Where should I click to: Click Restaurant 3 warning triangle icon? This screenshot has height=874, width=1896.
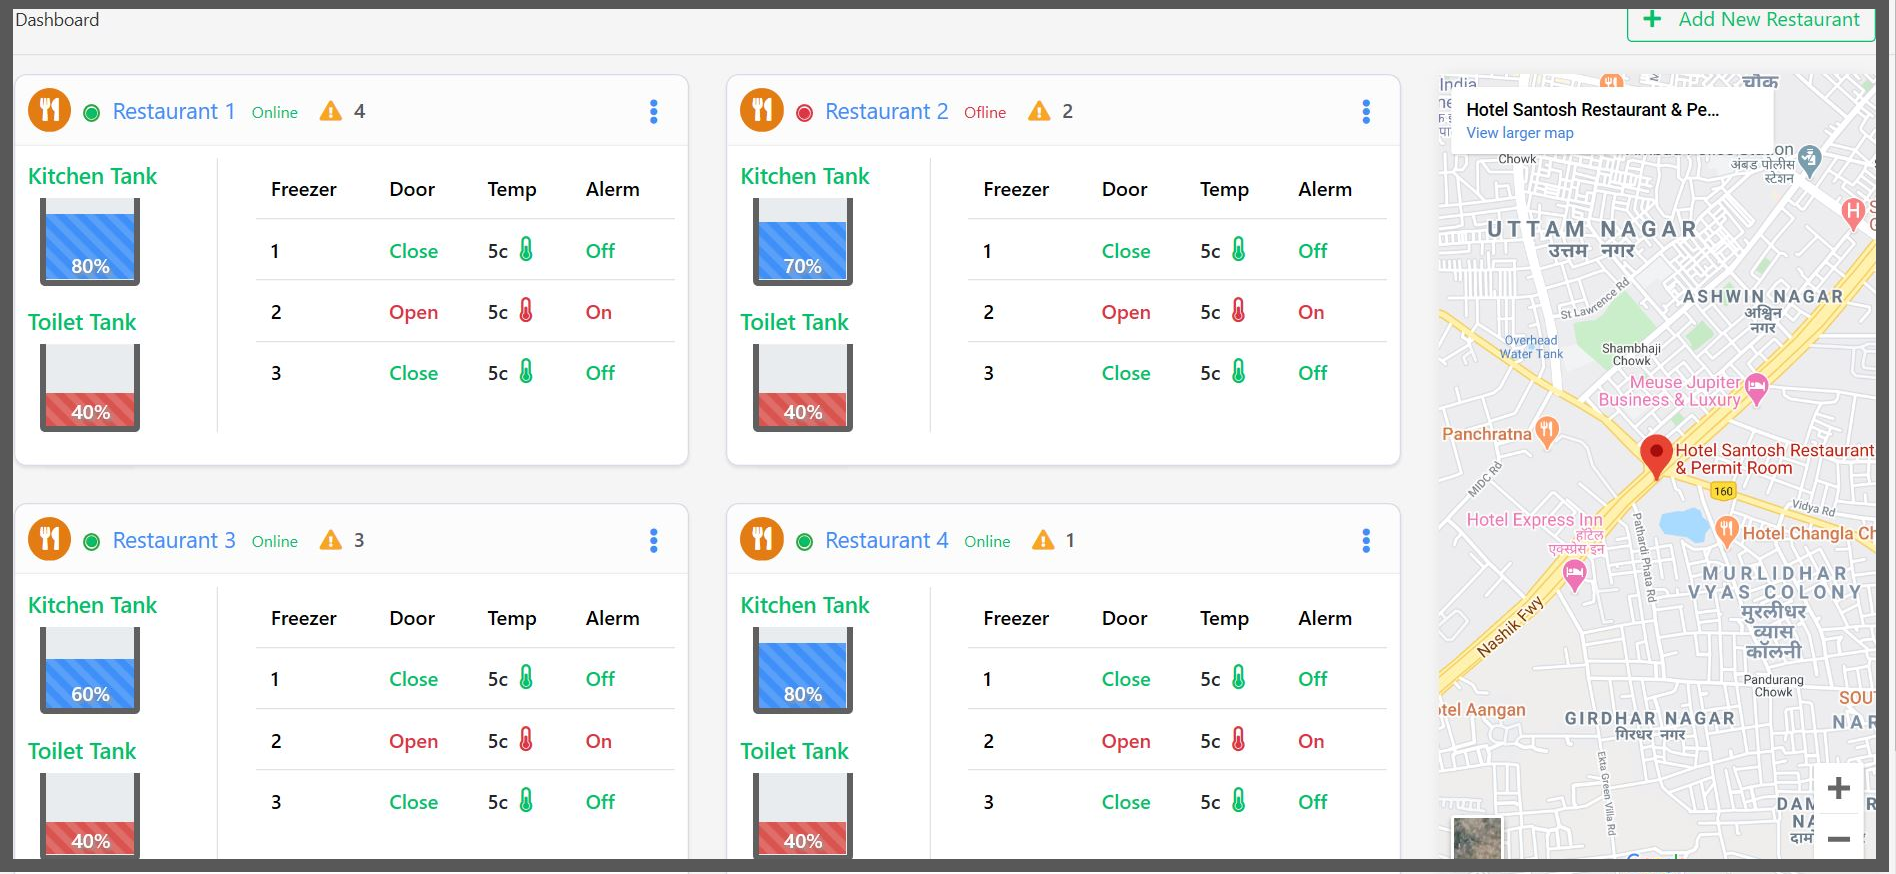[330, 540]
